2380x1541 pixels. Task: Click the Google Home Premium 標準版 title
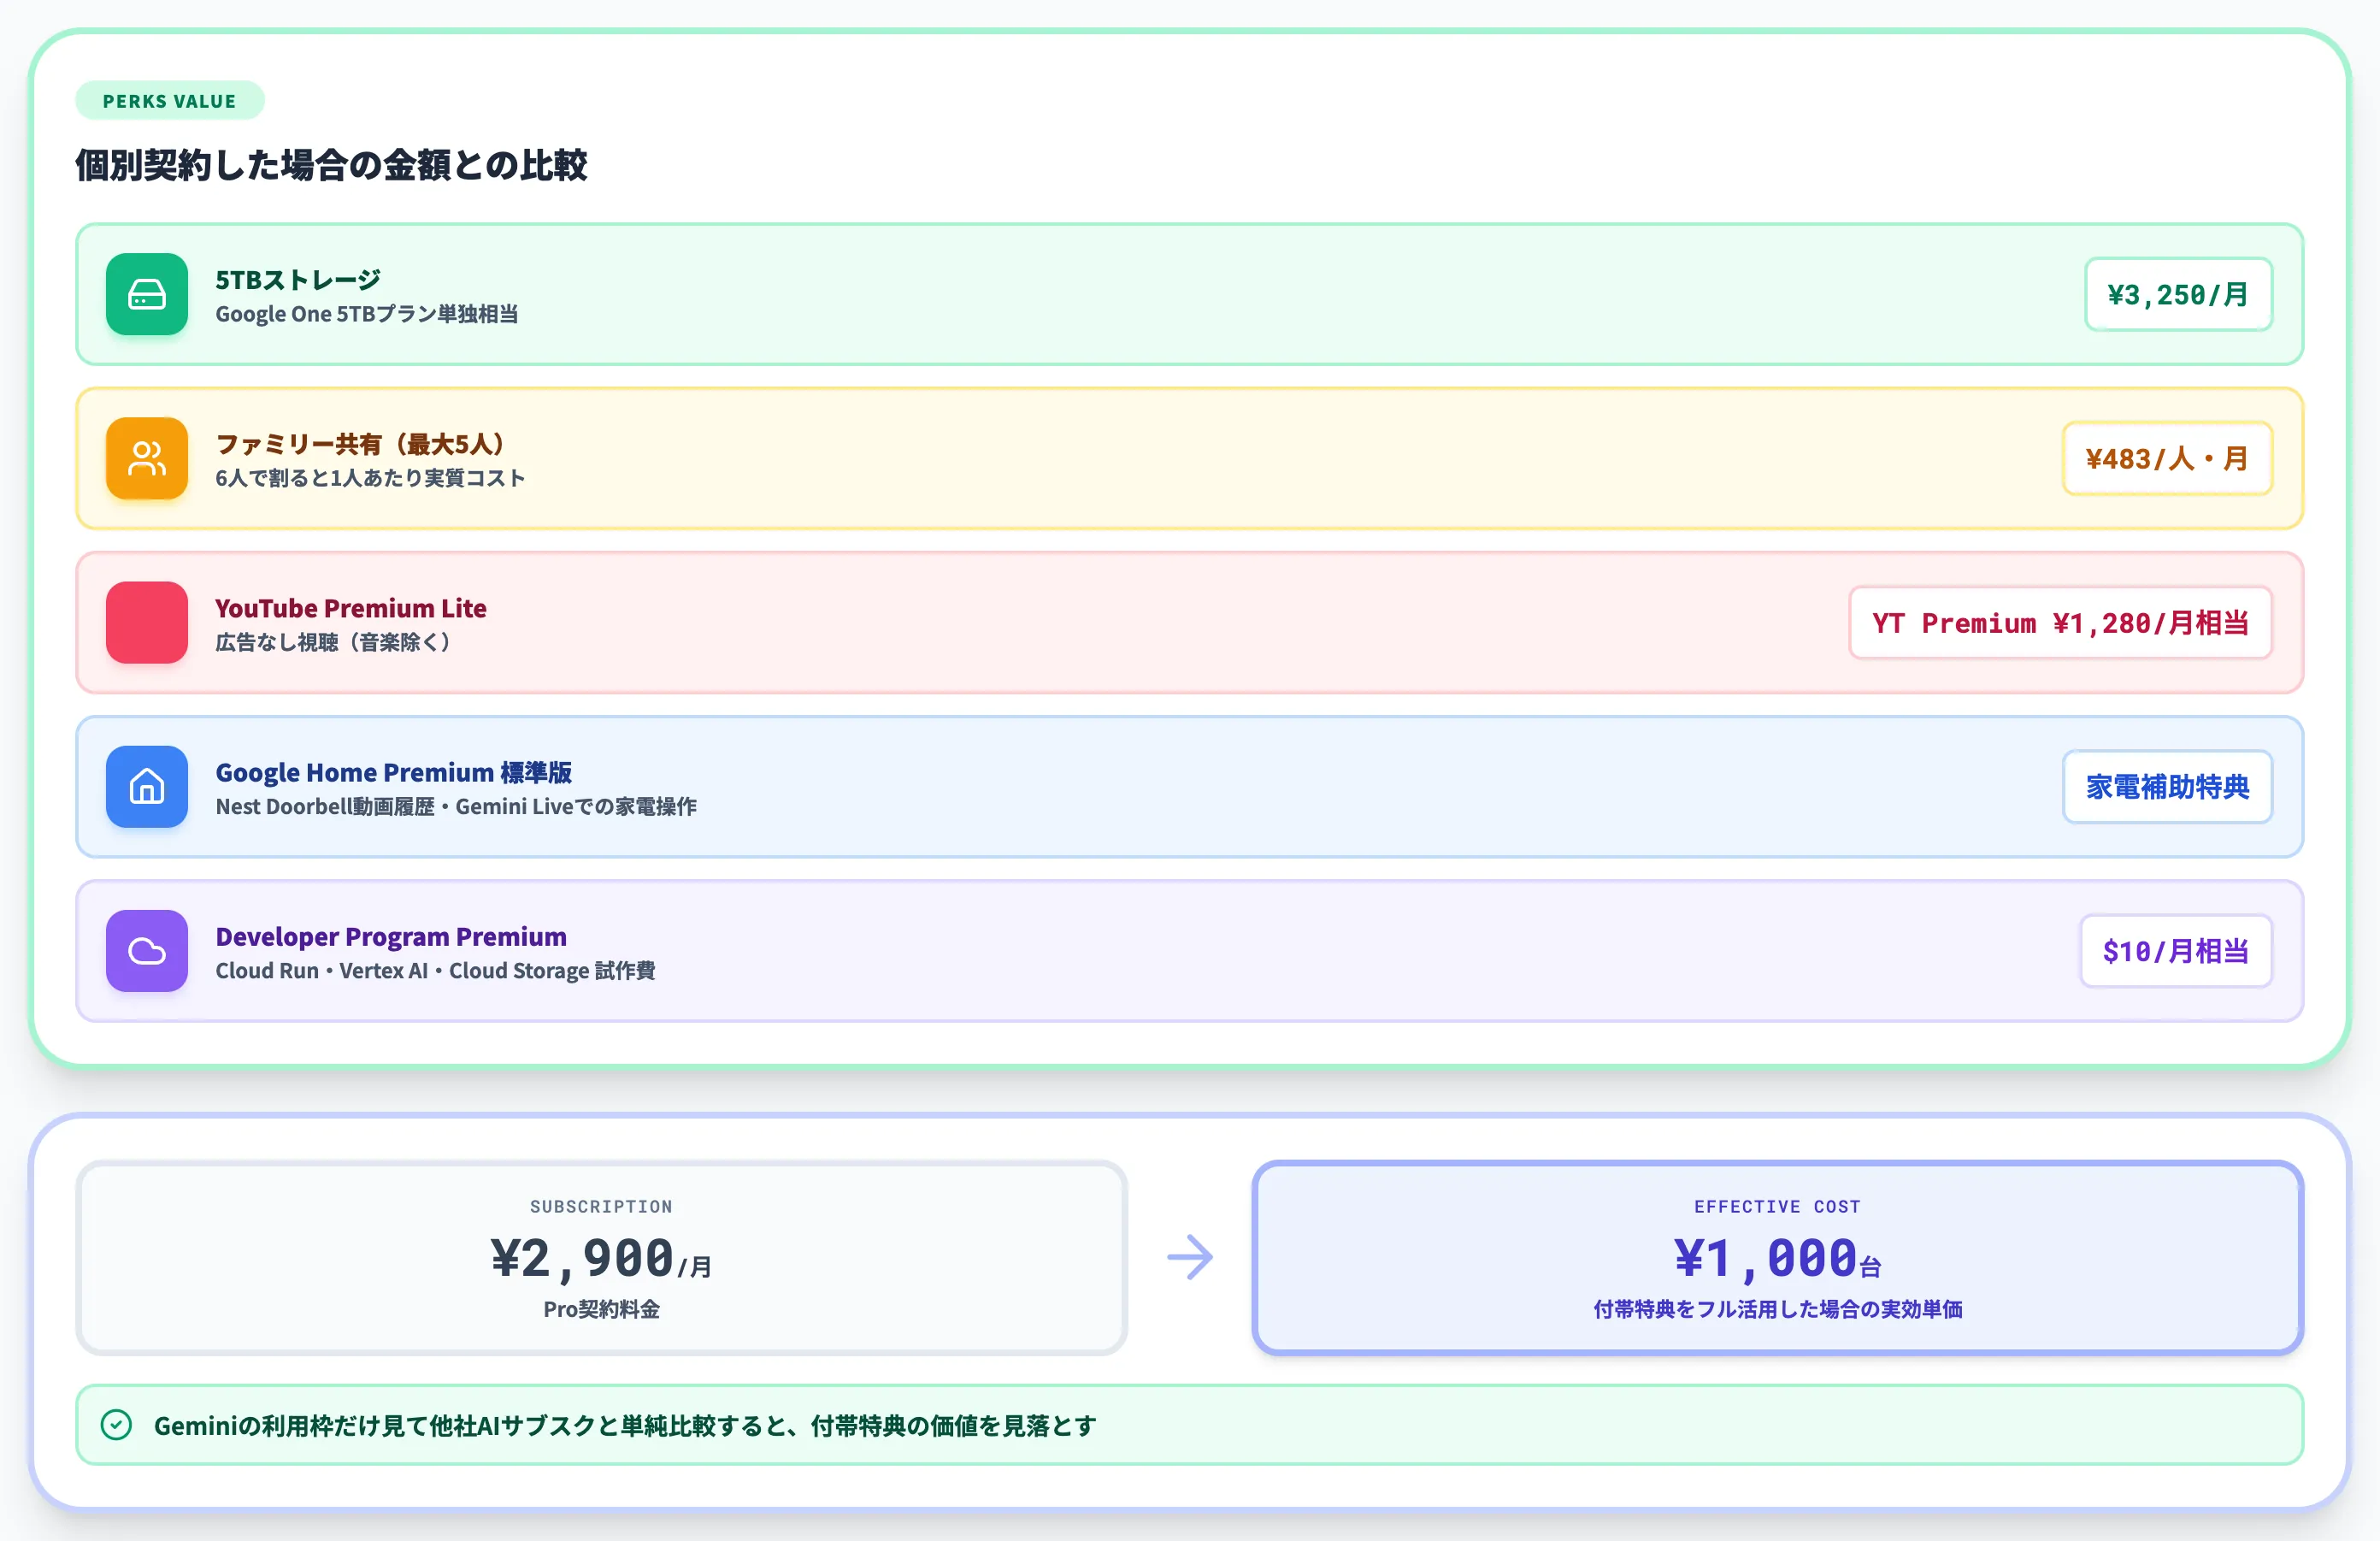394,772
